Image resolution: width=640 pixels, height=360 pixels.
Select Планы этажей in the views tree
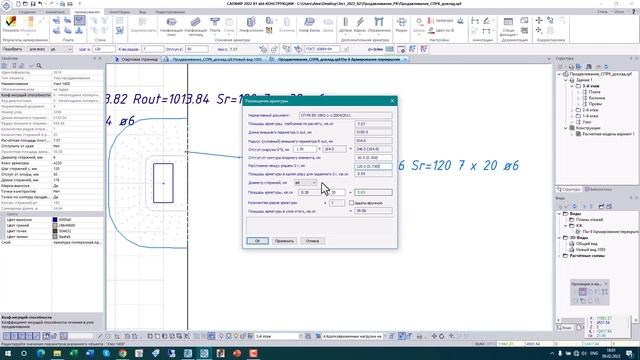[589, 220]
